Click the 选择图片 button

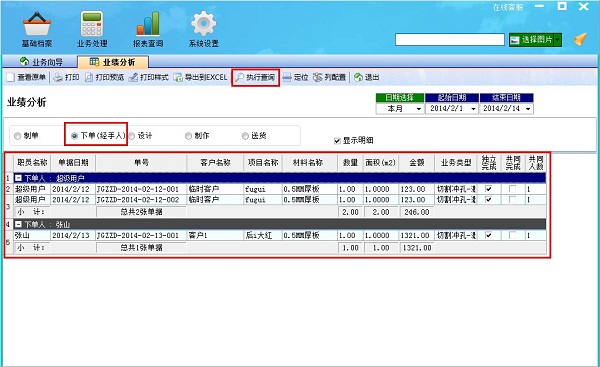(x=532, y=39)
